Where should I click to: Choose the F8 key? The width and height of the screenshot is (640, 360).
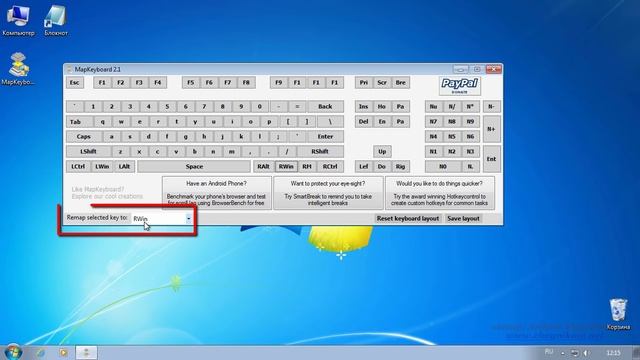pyautogui.click(x=246, y=82)
